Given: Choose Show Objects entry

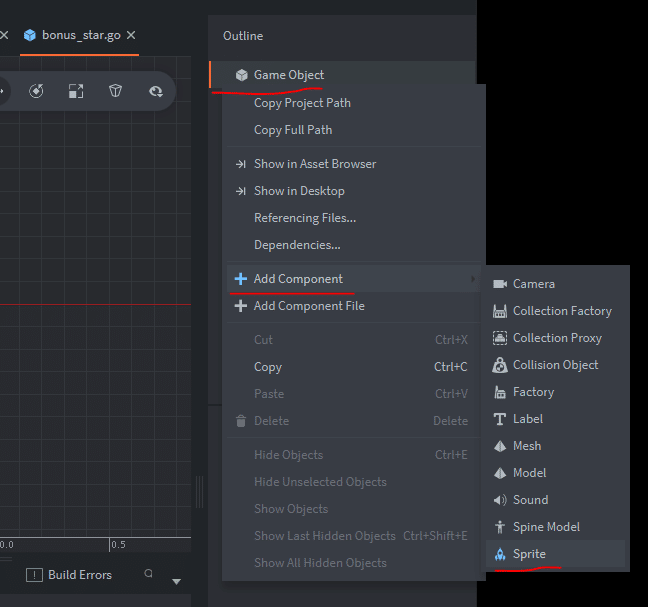Looking at the screenshot, I should (354, 509).
